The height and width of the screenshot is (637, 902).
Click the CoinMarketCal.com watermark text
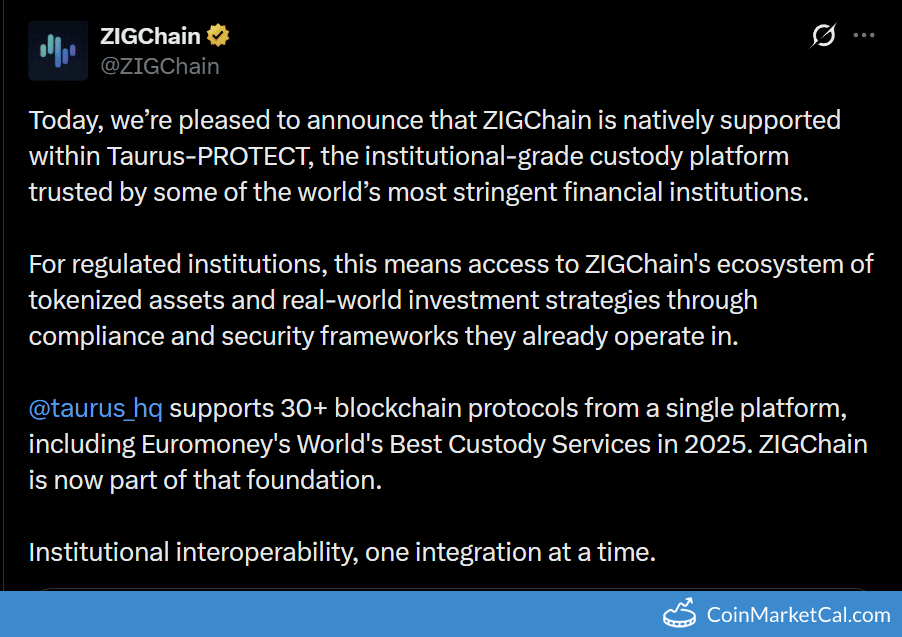tap(797, 614)
